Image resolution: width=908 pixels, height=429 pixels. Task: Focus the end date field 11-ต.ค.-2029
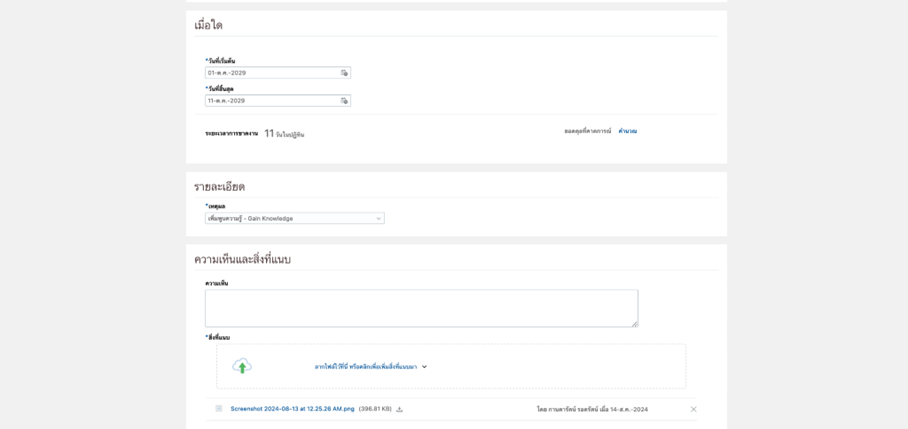(270, 101)
